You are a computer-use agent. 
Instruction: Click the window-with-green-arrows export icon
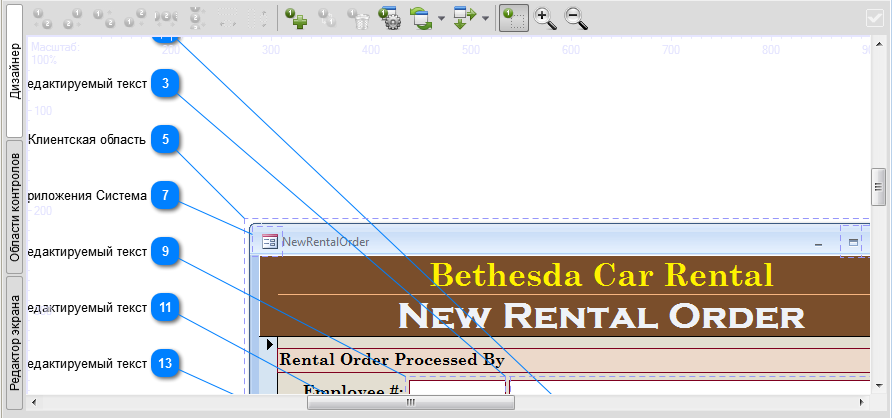click(465, 18)
